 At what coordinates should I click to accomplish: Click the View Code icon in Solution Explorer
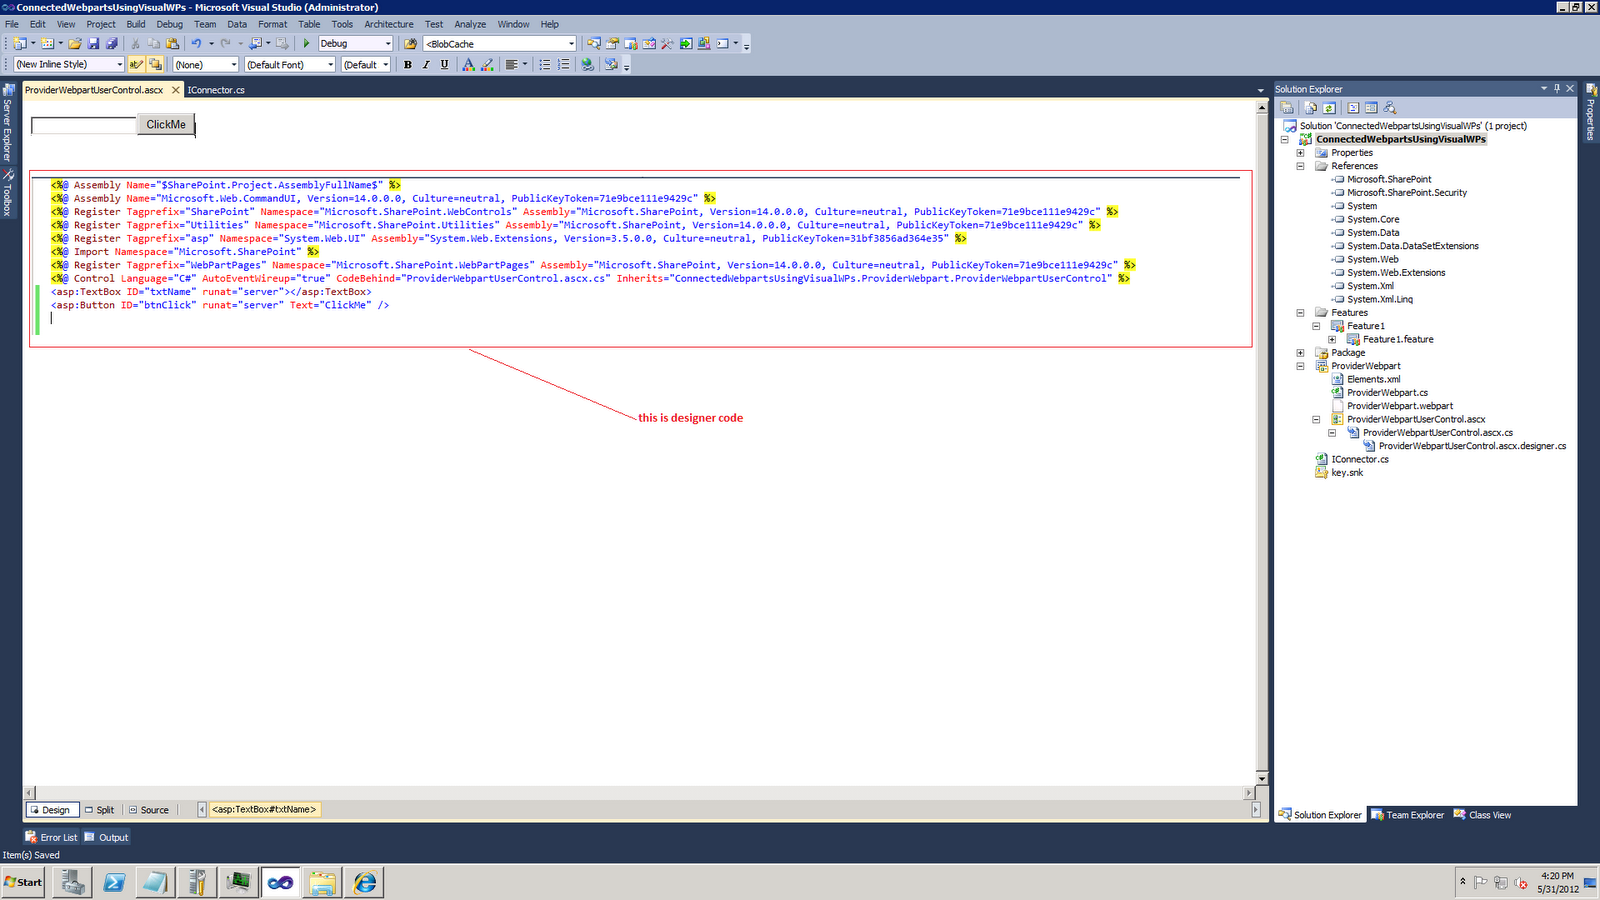pyautogui.click(x=1353, y=108)
